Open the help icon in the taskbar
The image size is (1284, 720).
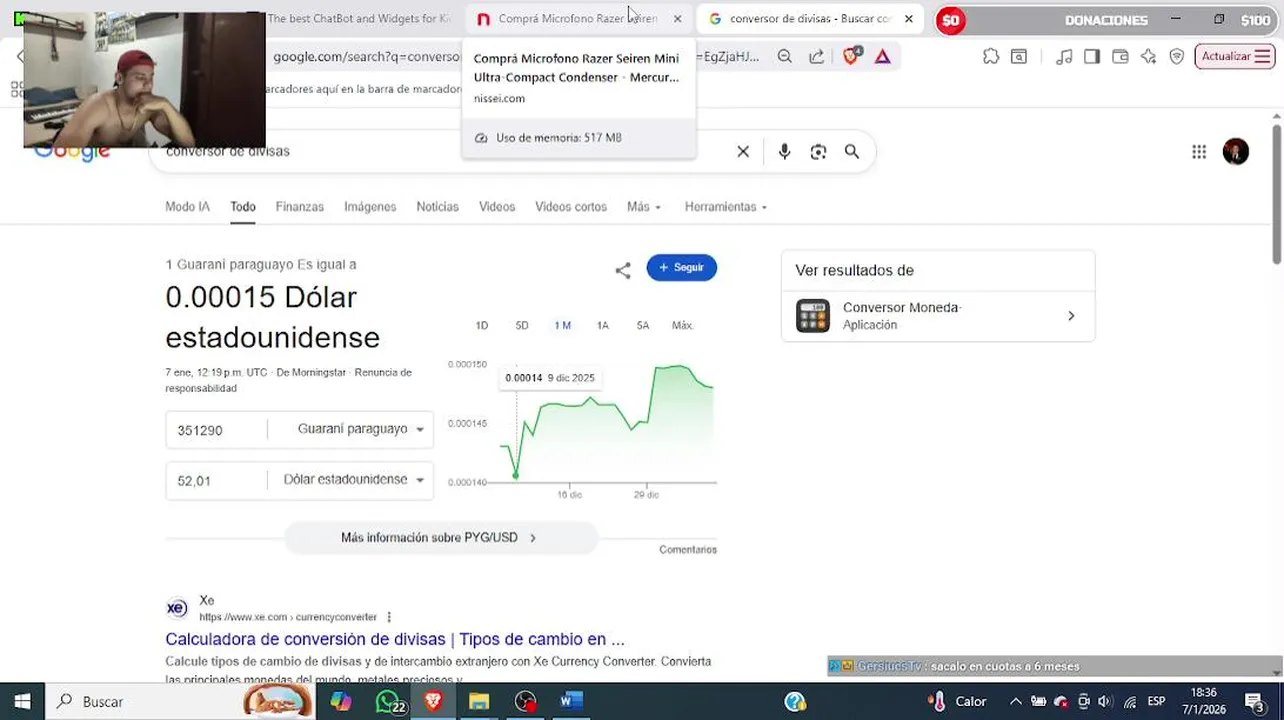pos(795,702)
